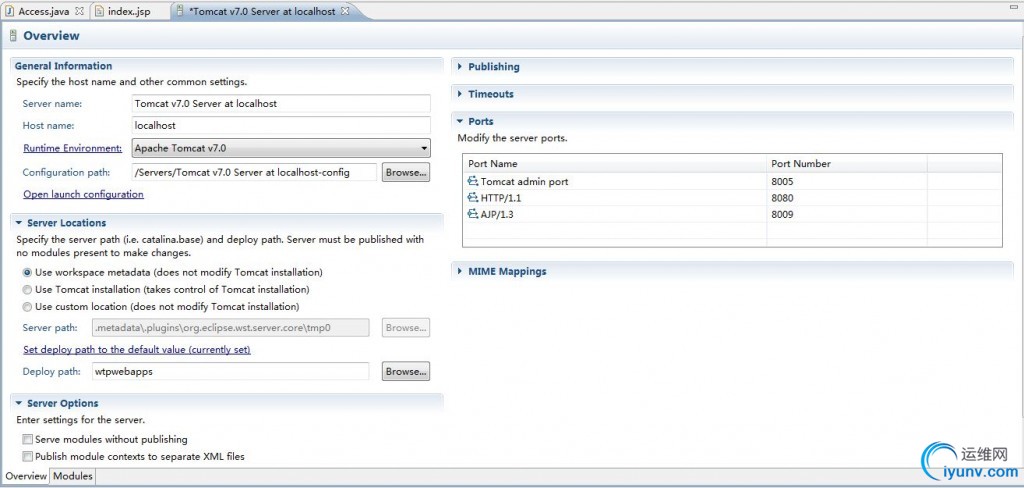Image resolution: width=1024 pixels, height=488 pixels.
Task: Click Browse next to Deploy path
Action: (x=406, y=371)
